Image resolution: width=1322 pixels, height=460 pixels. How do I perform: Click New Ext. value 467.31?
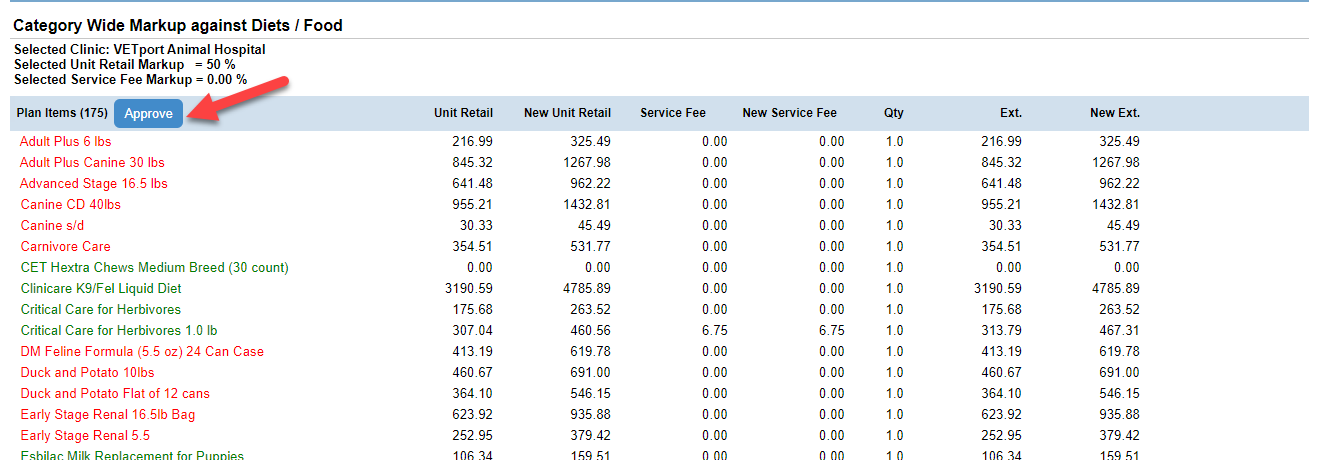pyautogui.click(x=1119, y=331)
